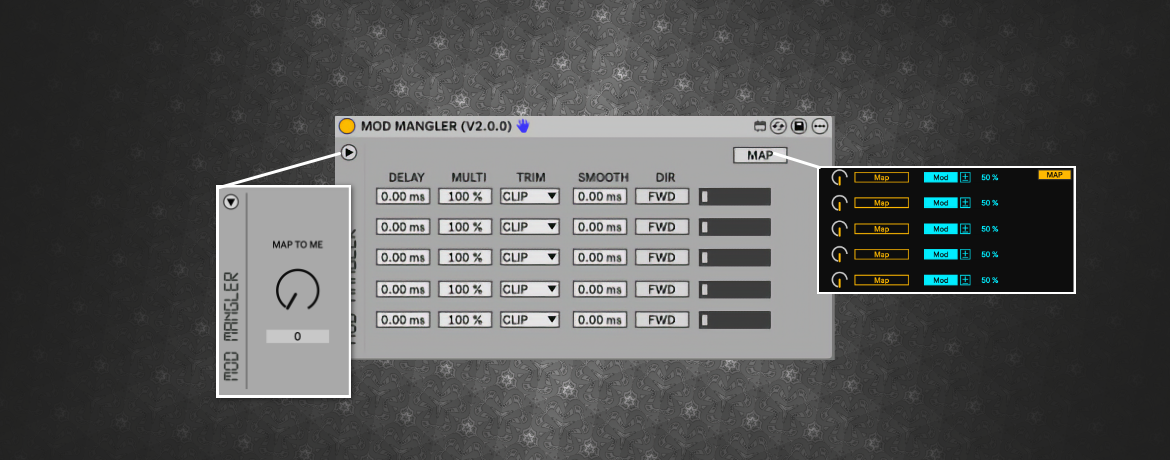Open the first row TRIM CLIP dropdown
The image size is (1170, 460).
tap(530, 197)
